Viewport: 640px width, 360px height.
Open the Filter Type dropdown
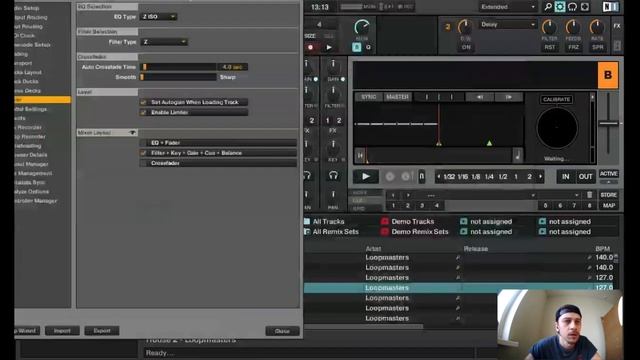[164, 42]
